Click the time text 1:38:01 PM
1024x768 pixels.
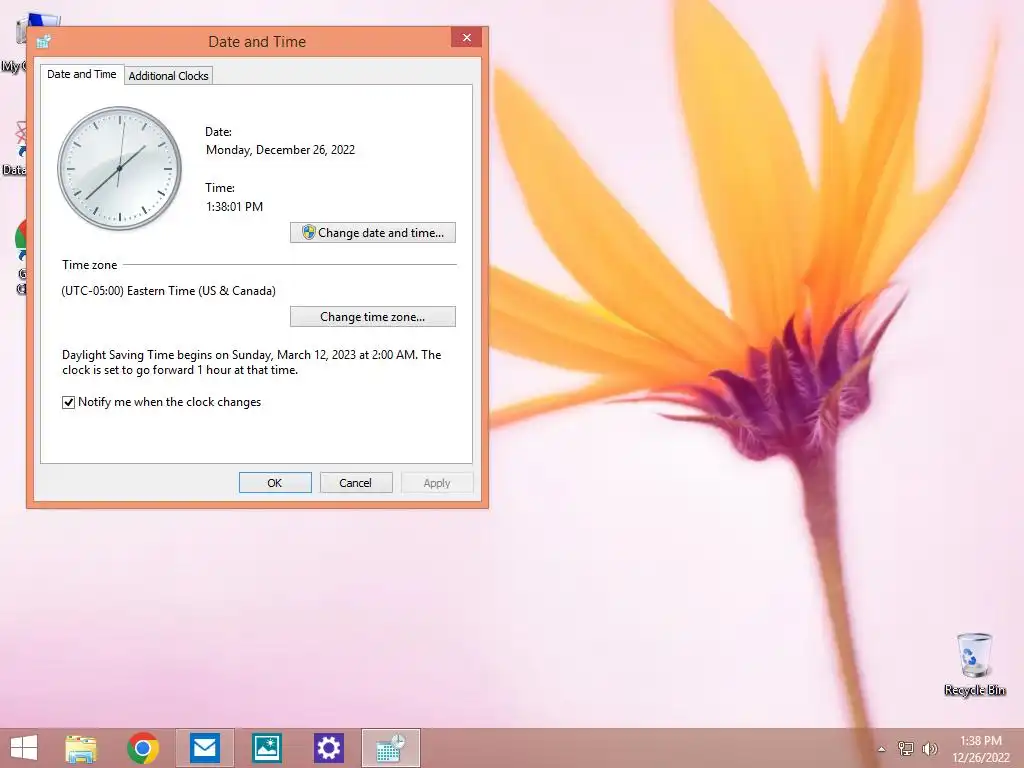click(x=234, y=206)
